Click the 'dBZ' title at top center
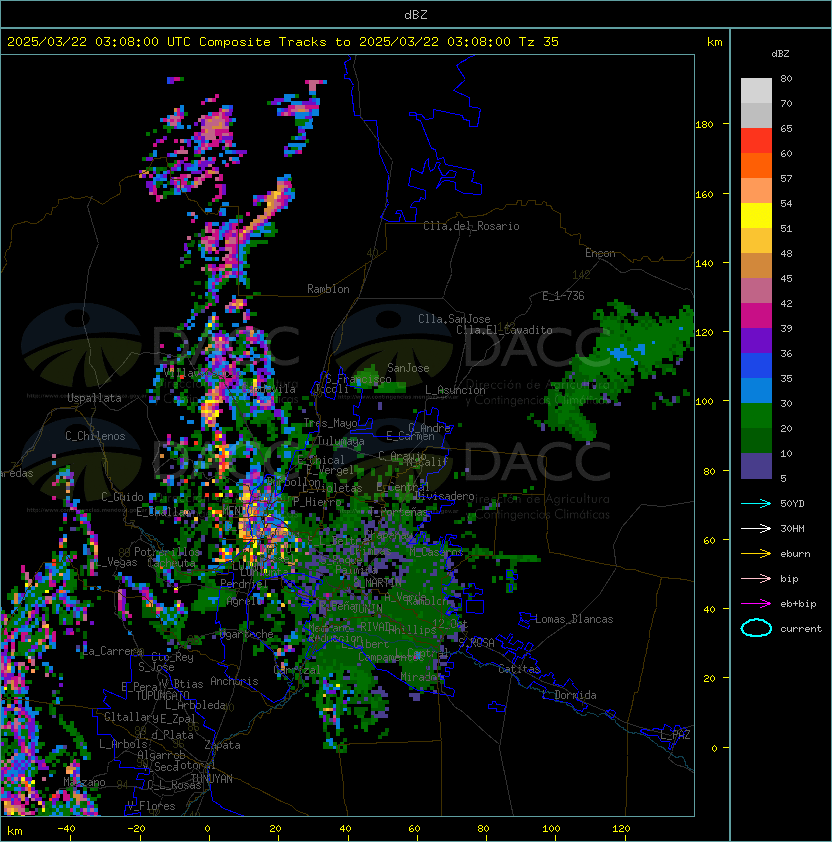Viewport: 832px width, 842px height. tap(416, 14)
